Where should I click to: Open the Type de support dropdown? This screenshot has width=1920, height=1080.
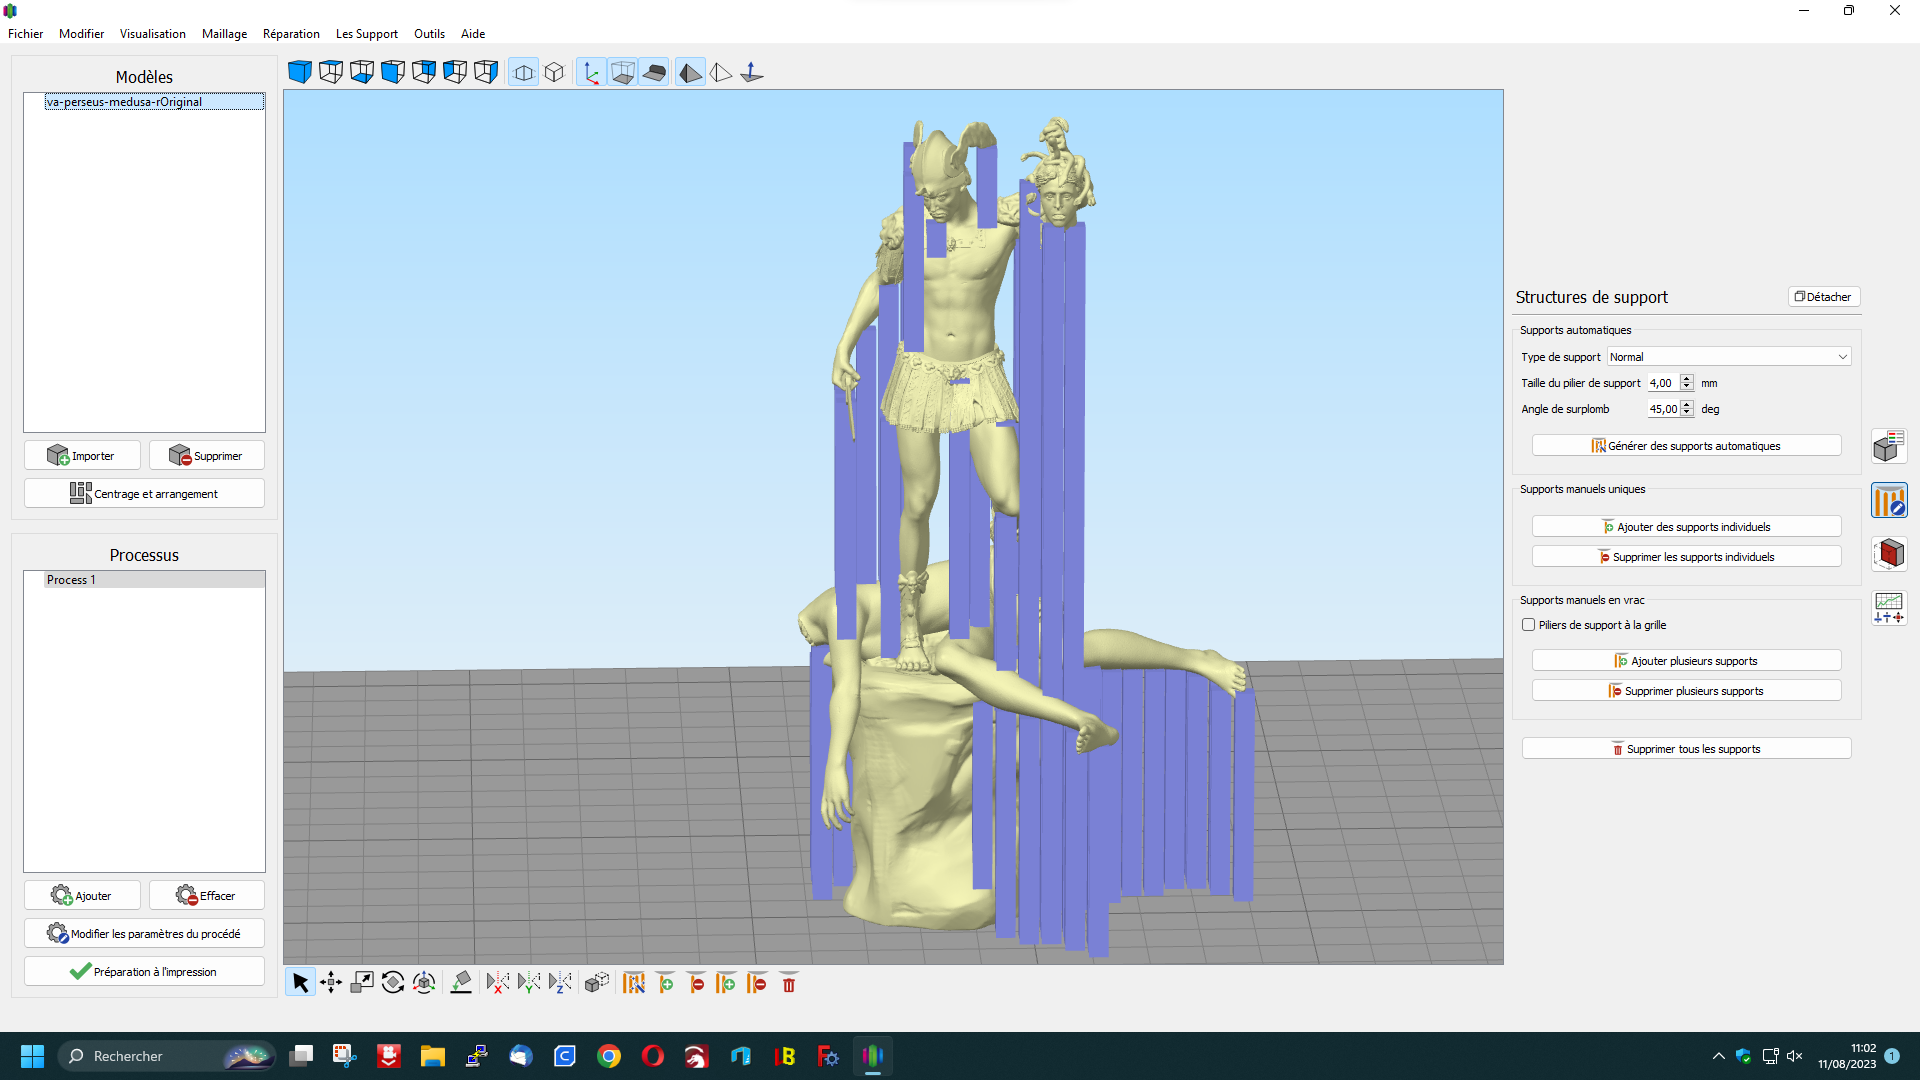pyautogui.click(x=1729, y=357)
